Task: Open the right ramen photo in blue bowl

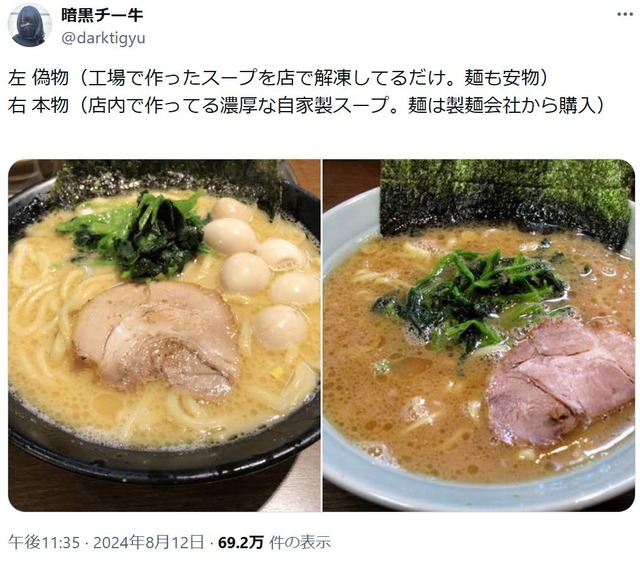Action: tap(479, 335)
